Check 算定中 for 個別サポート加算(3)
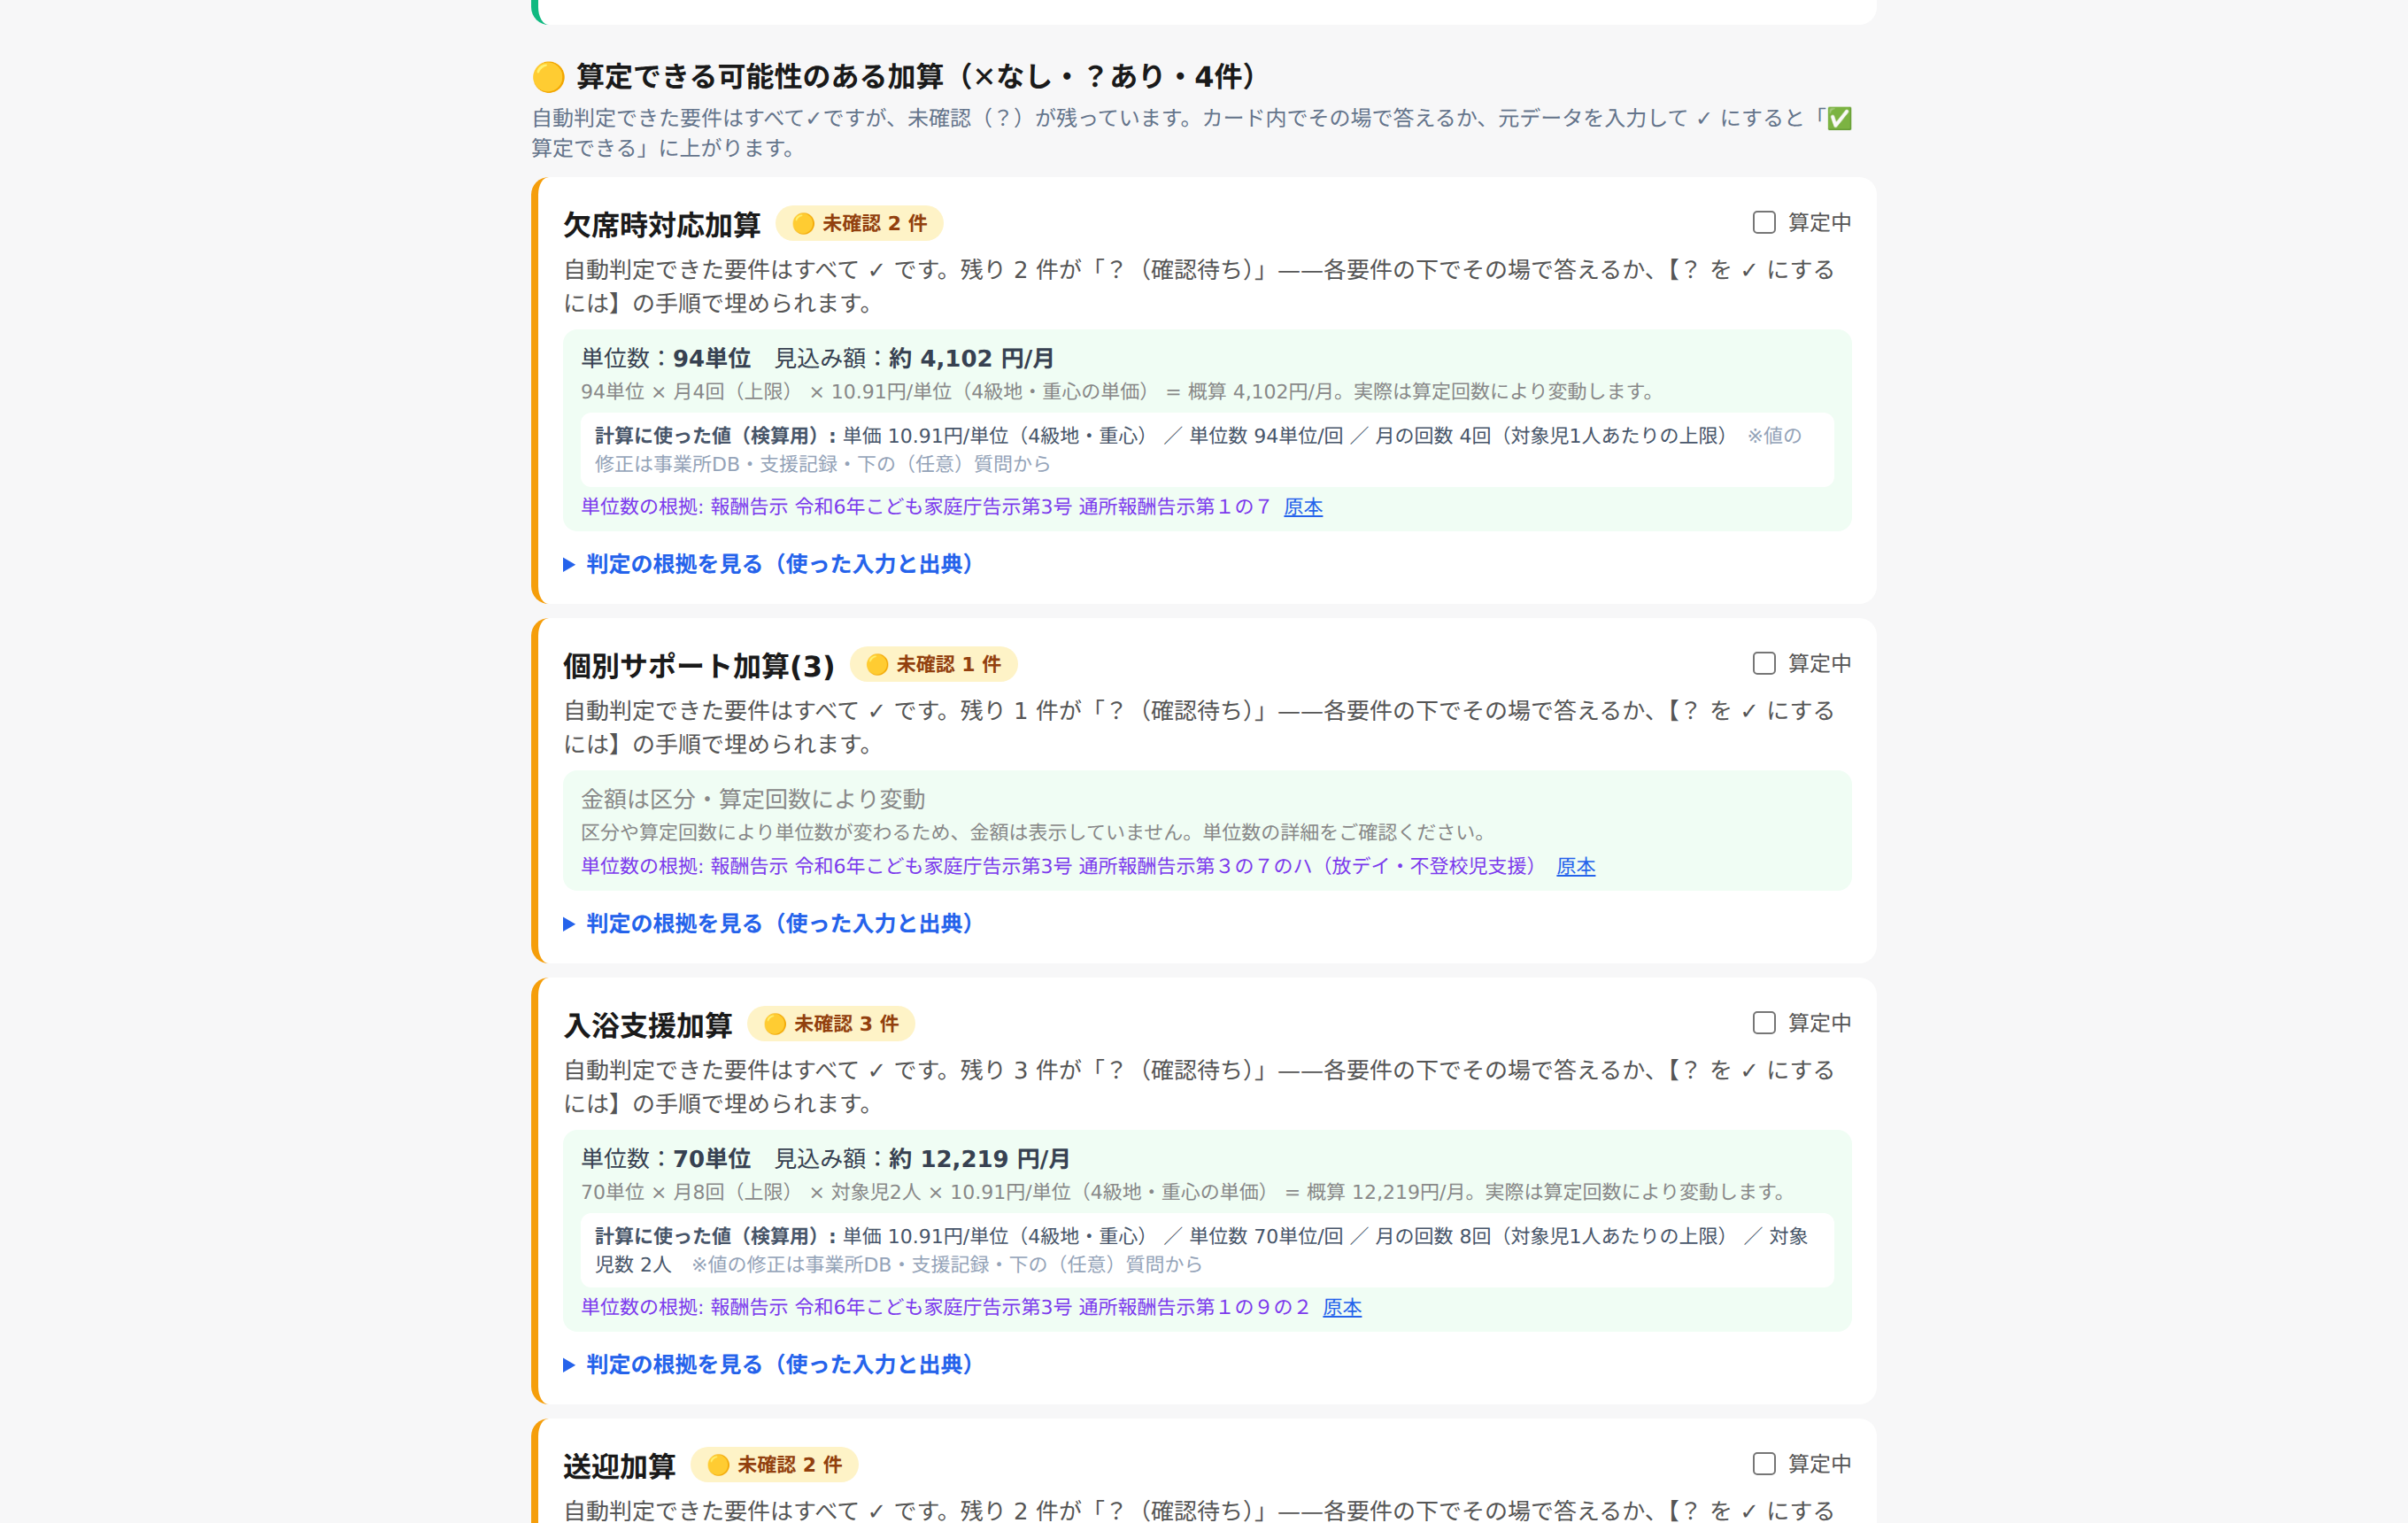The height and width of the screenshot is (1523, 2408). click(x=1764, y=663)
